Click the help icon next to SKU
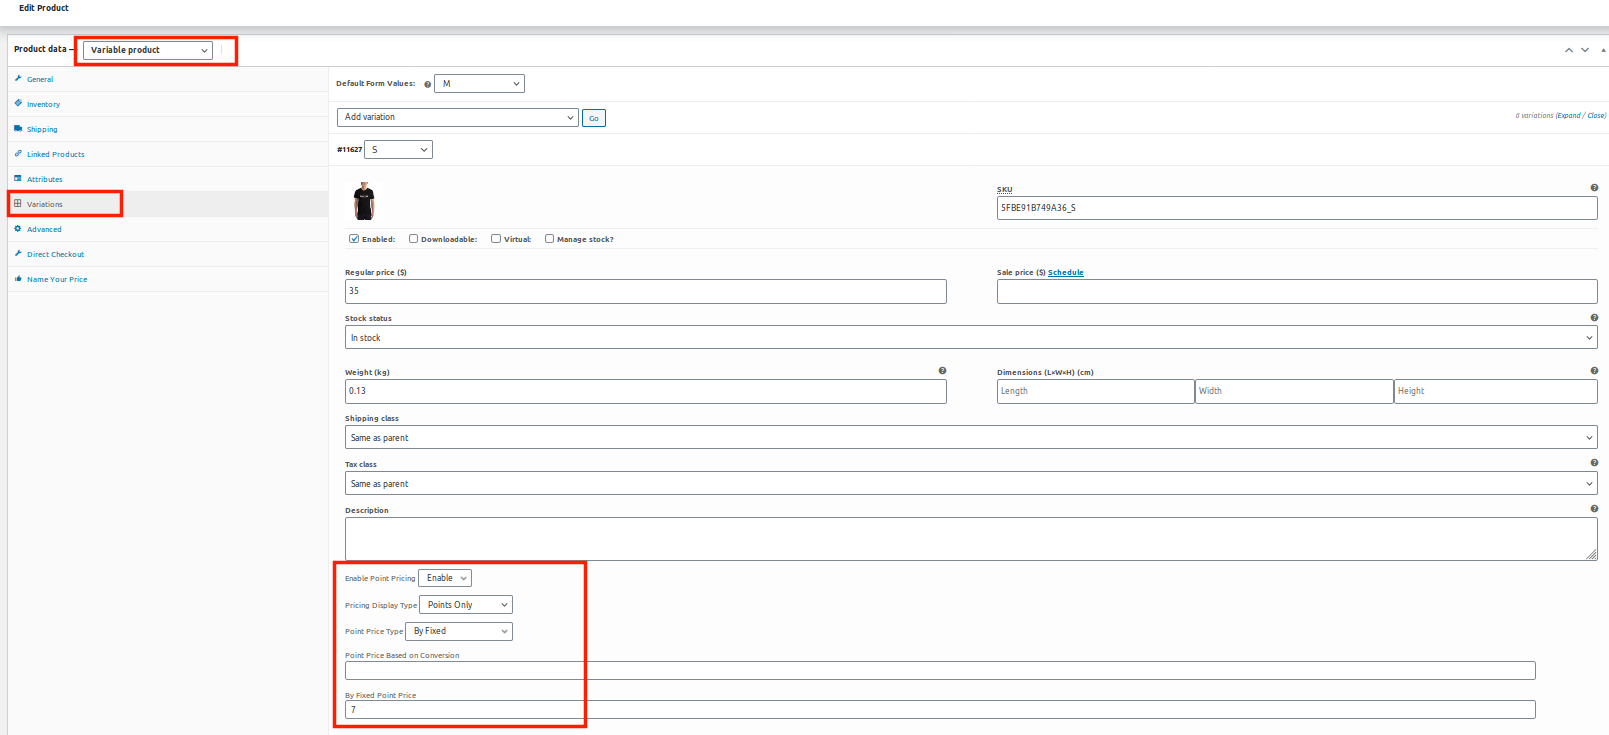Viewport: 1609px width, 735px height. [1593, 188]
